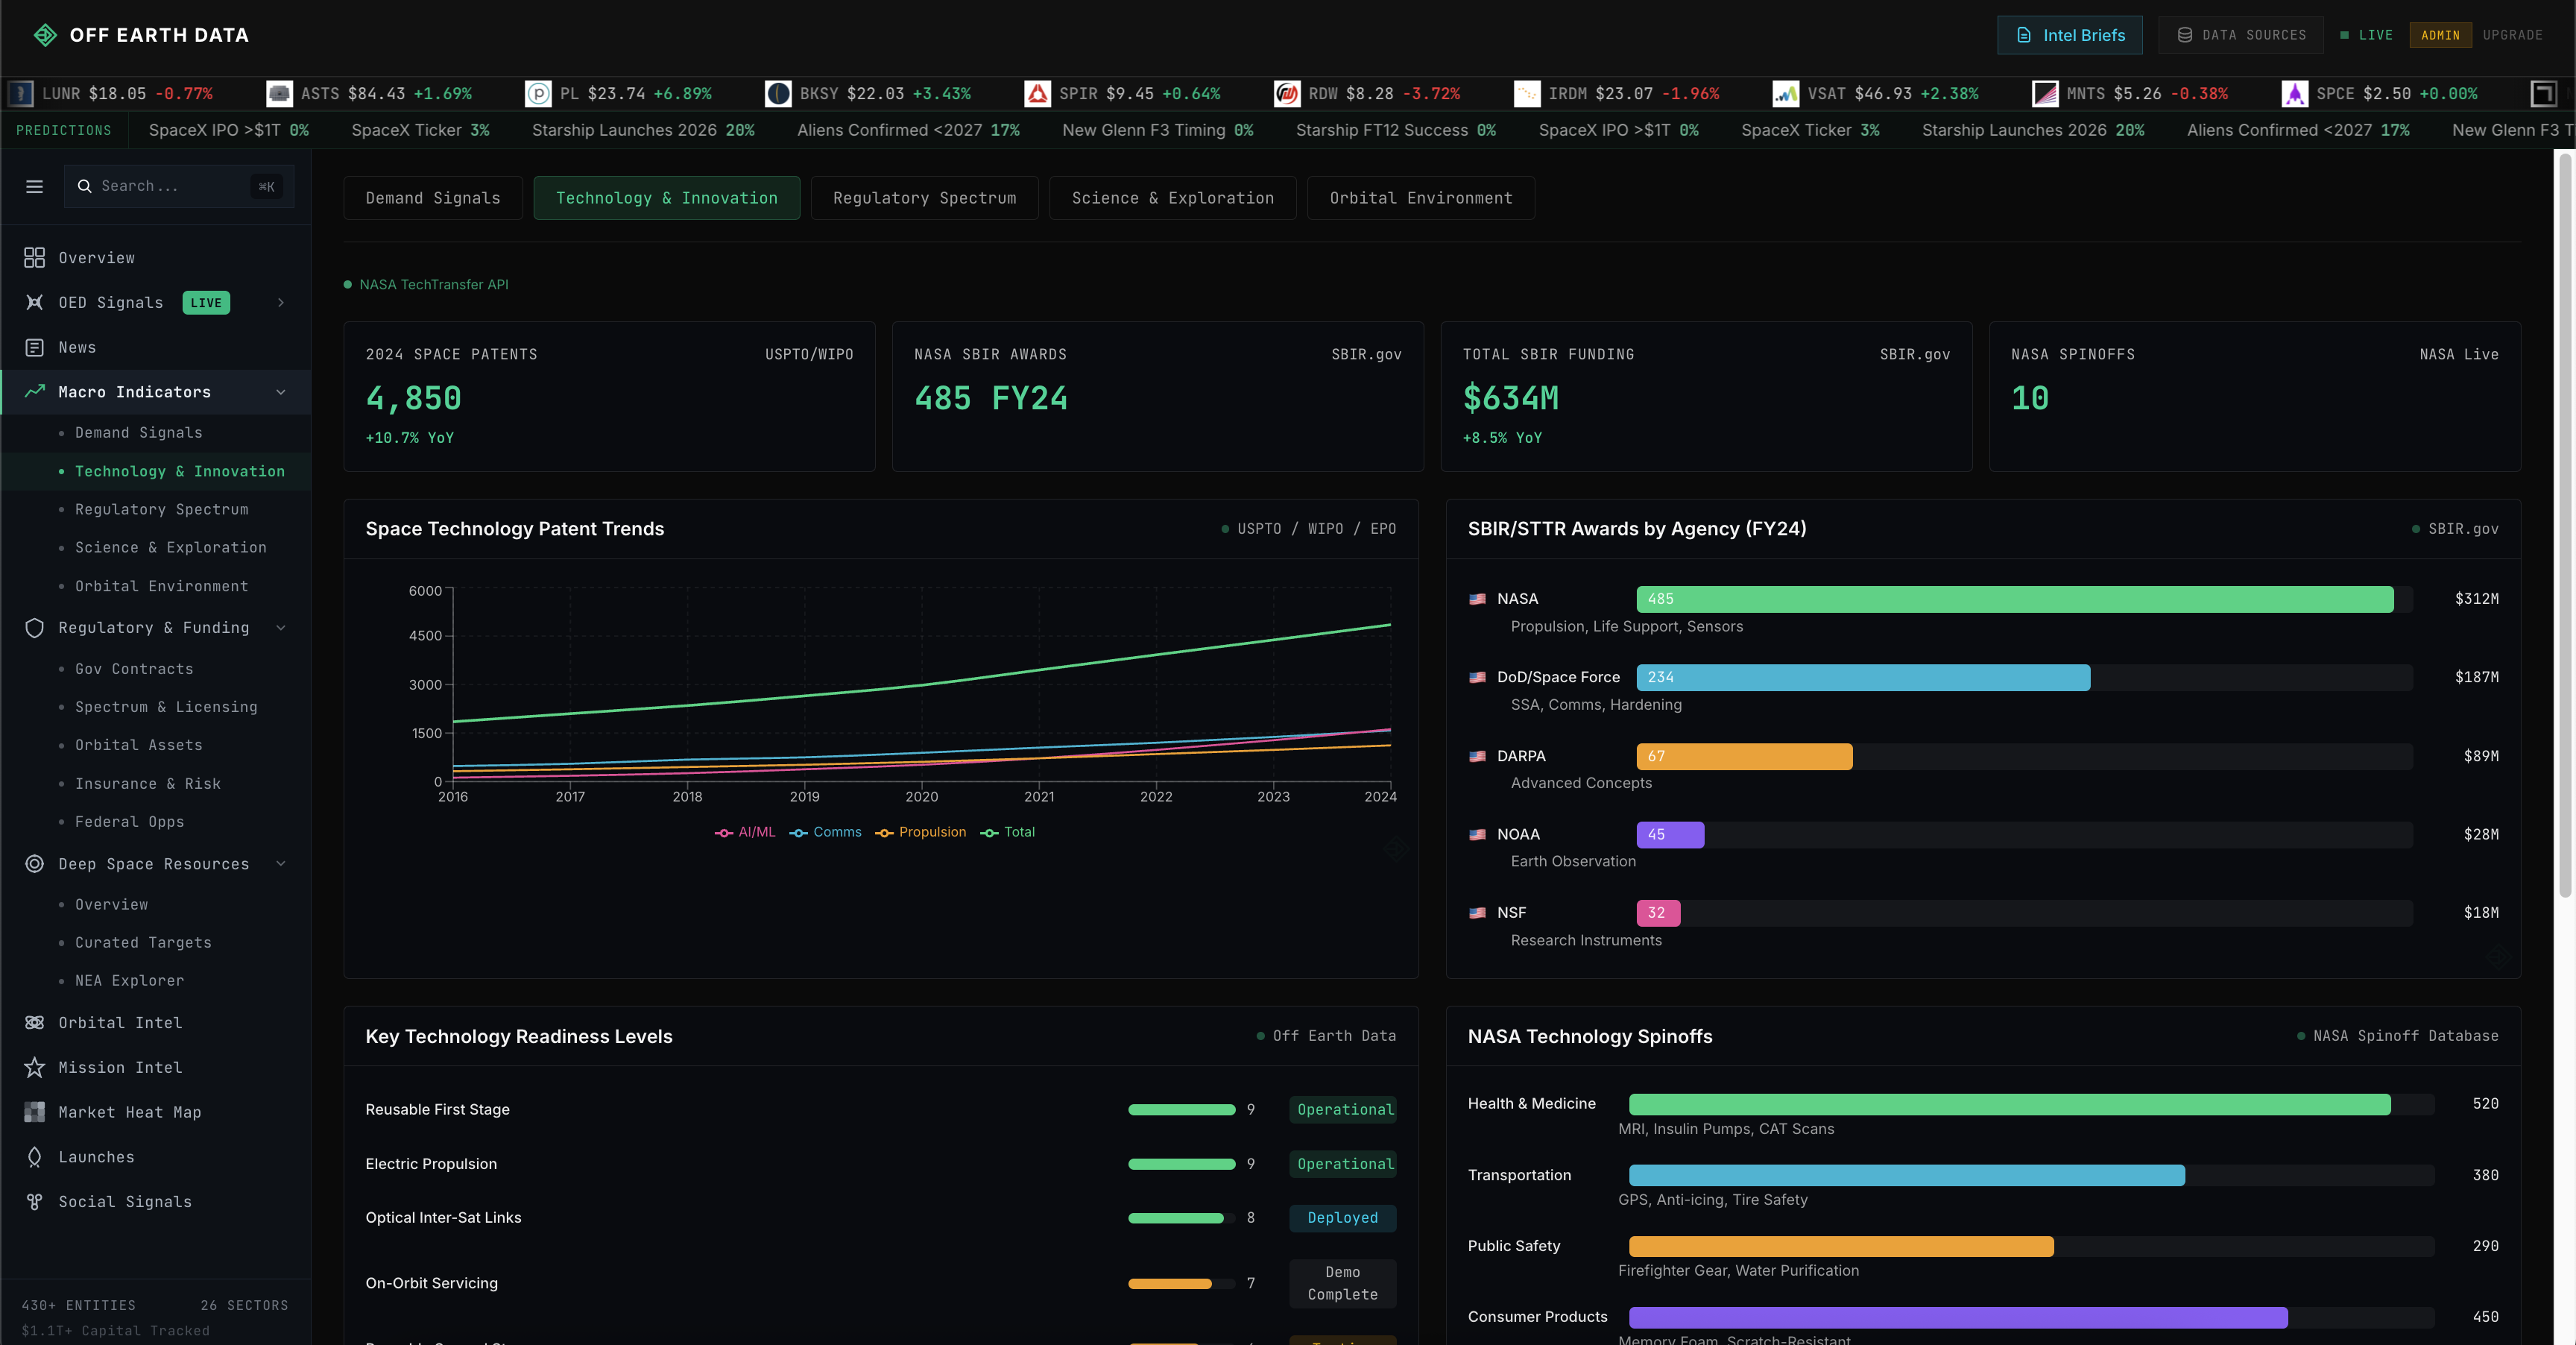2576x1345 pixels.
Task: Open Intel Briefs
Action: coord(2069,34)
